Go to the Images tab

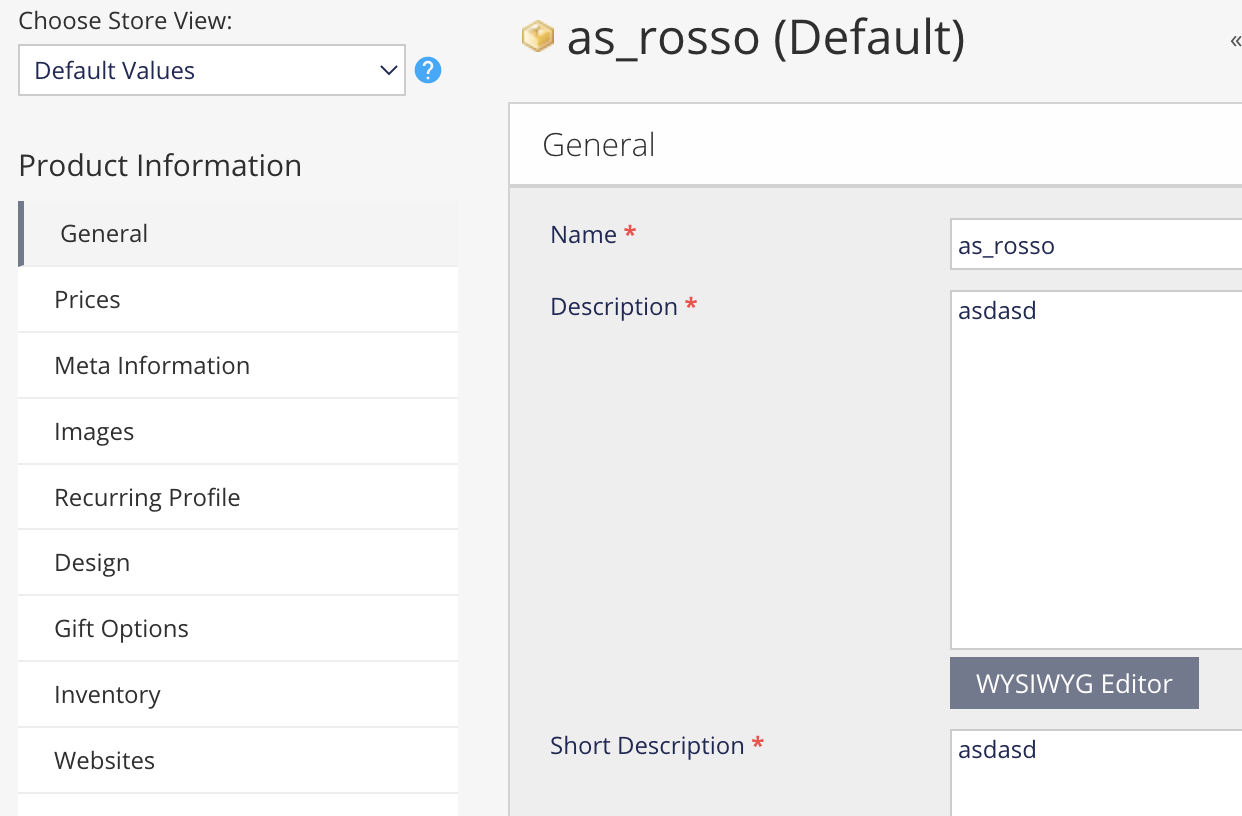[94, 432]
